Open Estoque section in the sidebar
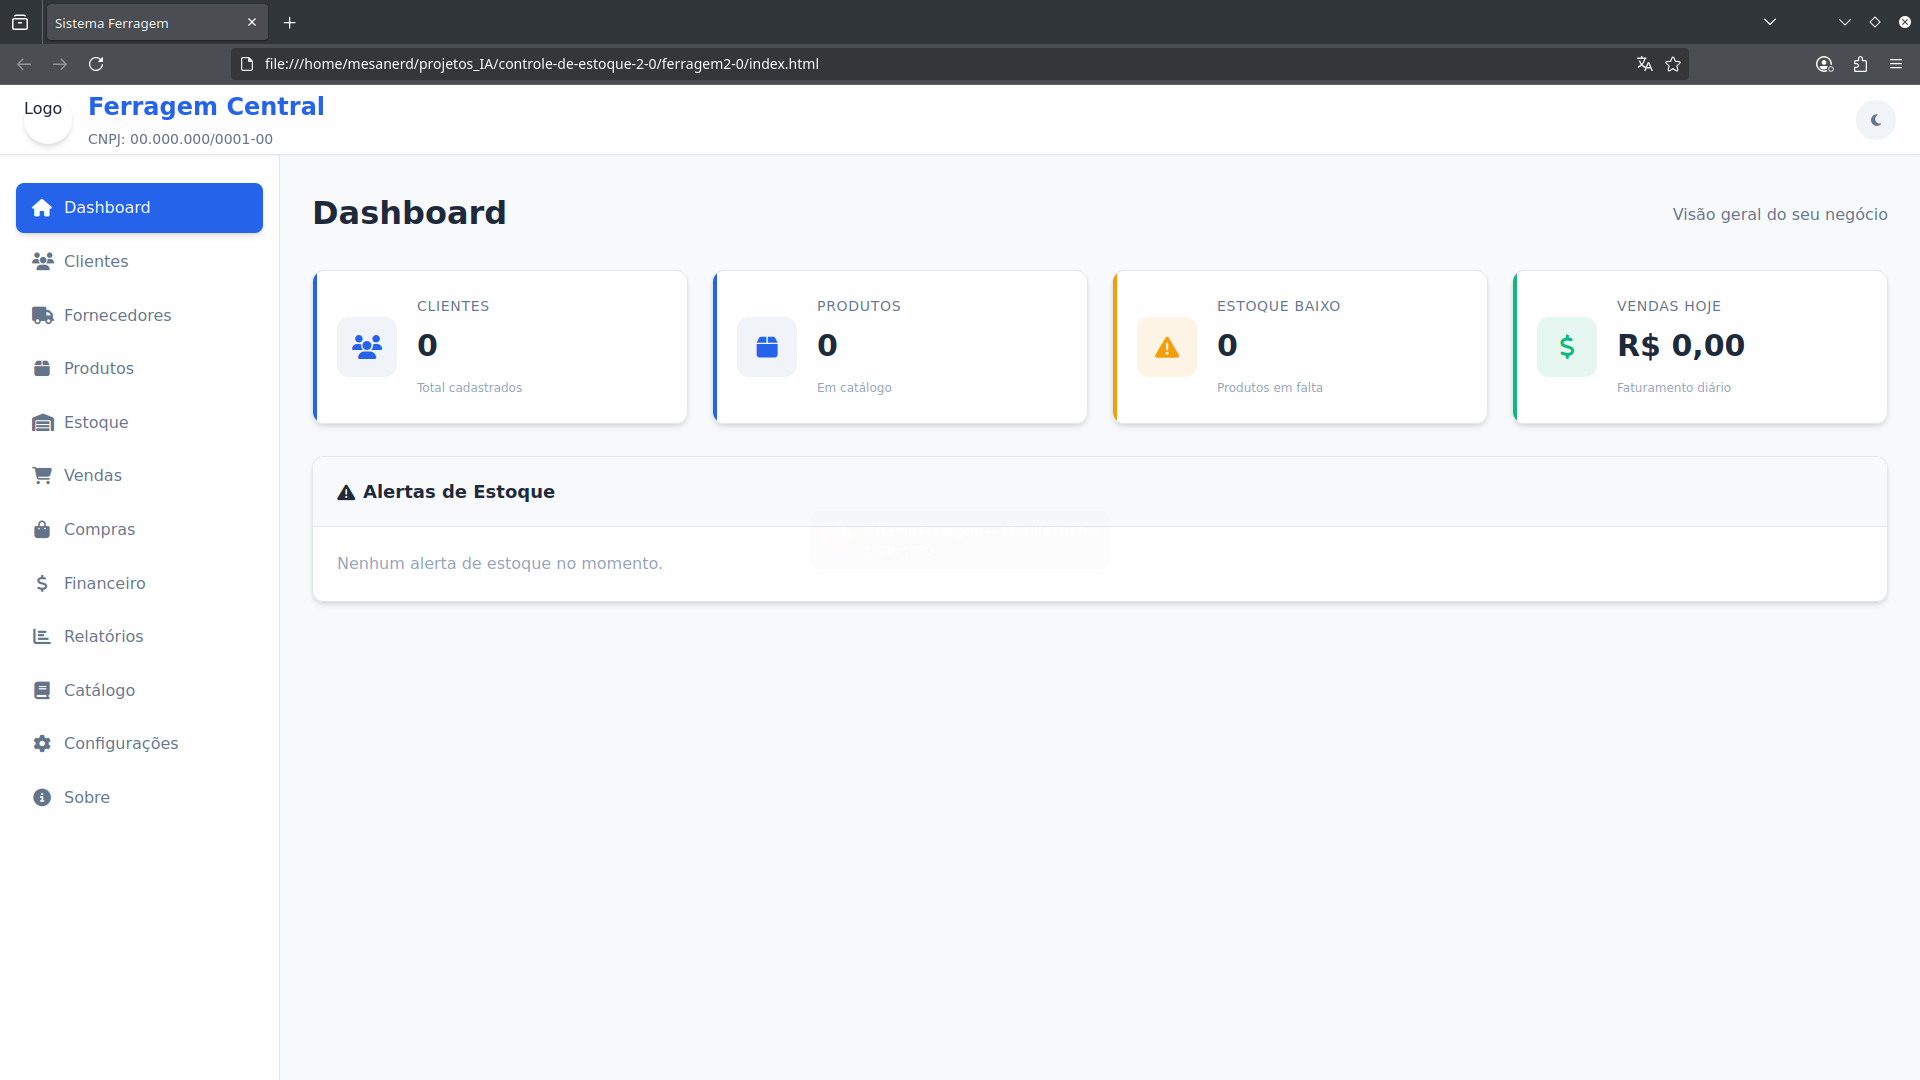Viewport: 1920px width, 1080px height. click(96, 422)
